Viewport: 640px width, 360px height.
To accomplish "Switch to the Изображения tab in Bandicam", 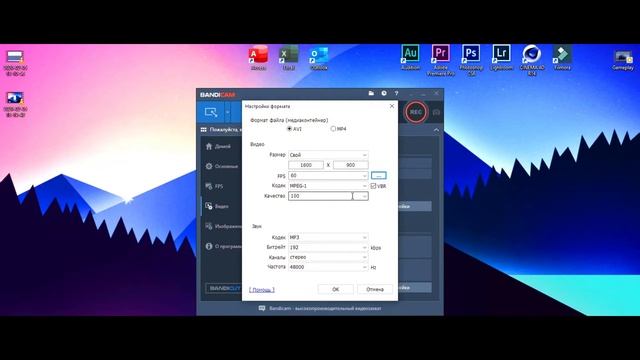I will click(222, 227).
